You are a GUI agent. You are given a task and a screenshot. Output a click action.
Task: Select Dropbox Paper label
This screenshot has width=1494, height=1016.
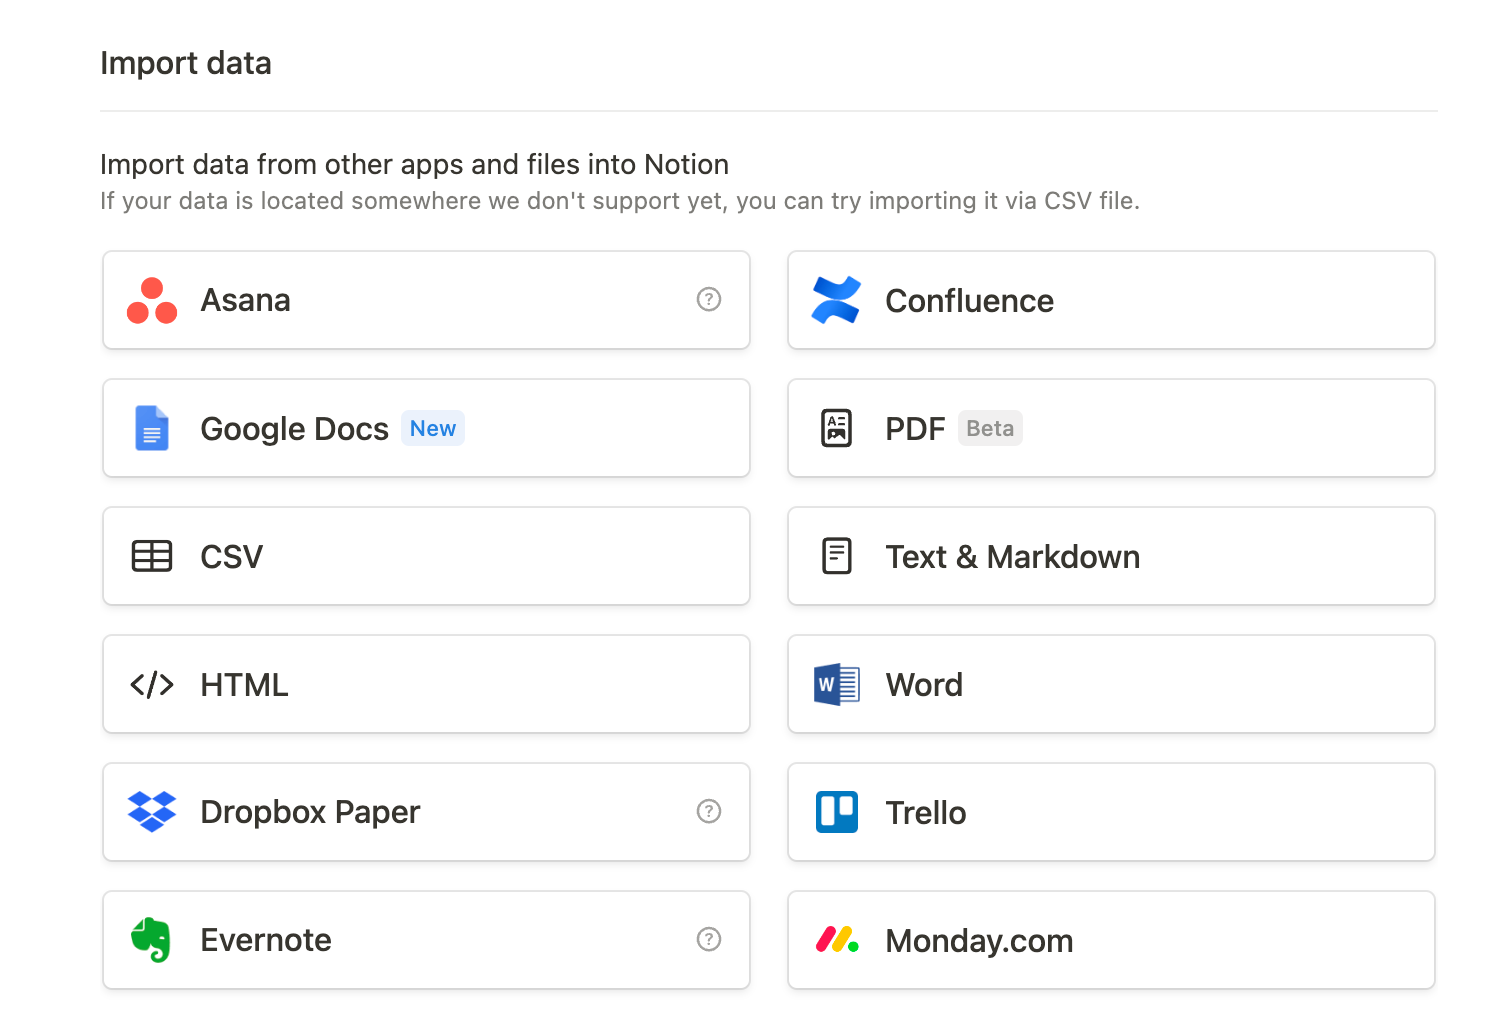click(310, 812)
